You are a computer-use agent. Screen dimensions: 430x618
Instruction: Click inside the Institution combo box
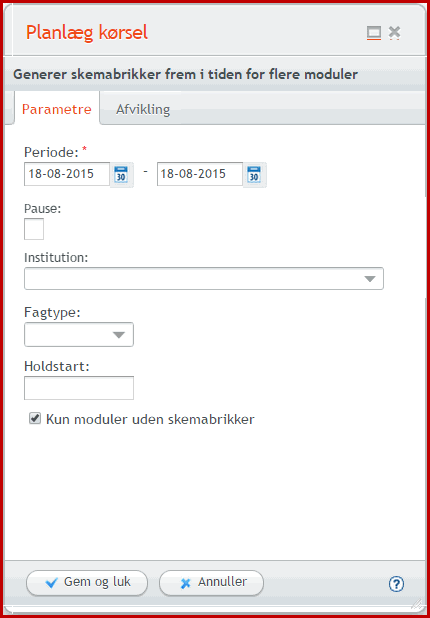tap(204, 279)
